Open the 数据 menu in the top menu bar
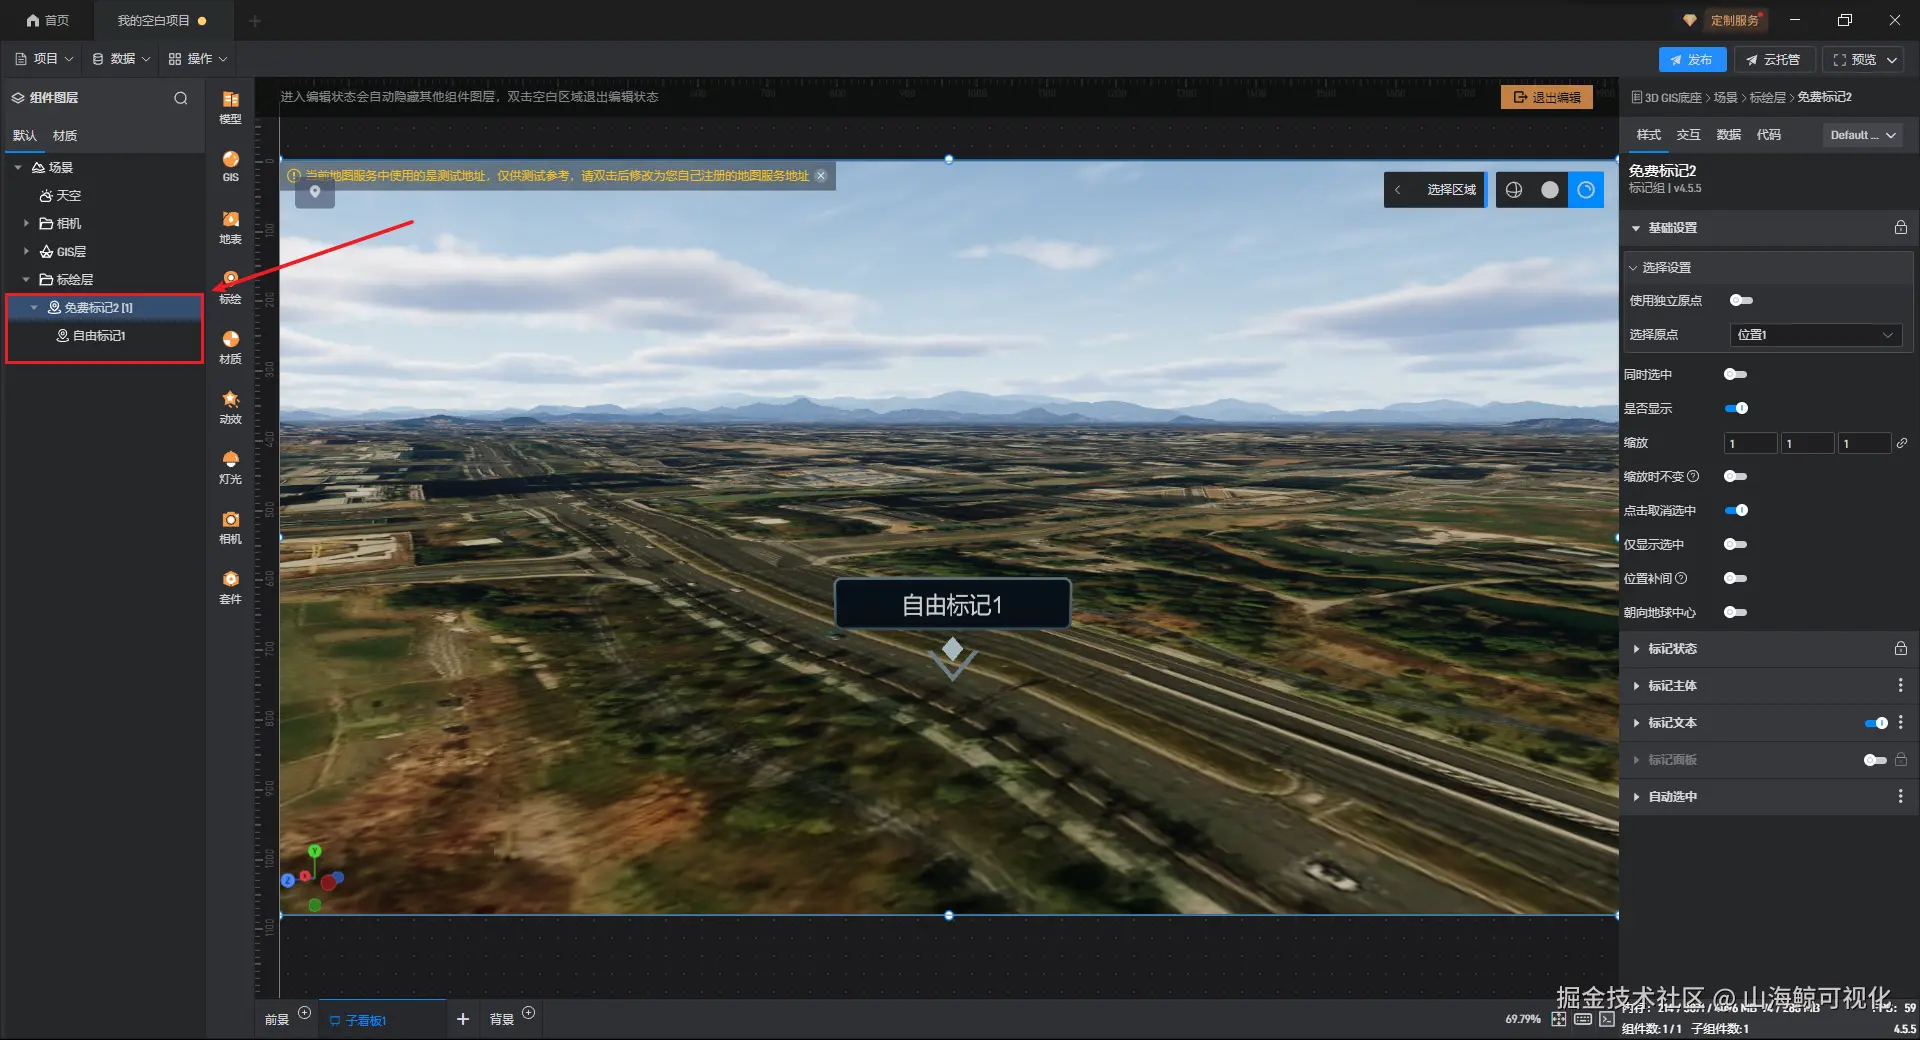 [121, 59]
